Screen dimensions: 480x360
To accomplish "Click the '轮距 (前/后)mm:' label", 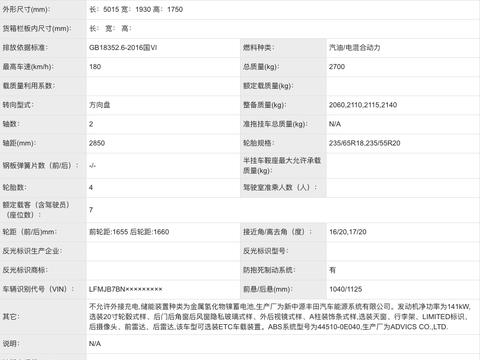I will pyautogui.click(x=30, y=232).
